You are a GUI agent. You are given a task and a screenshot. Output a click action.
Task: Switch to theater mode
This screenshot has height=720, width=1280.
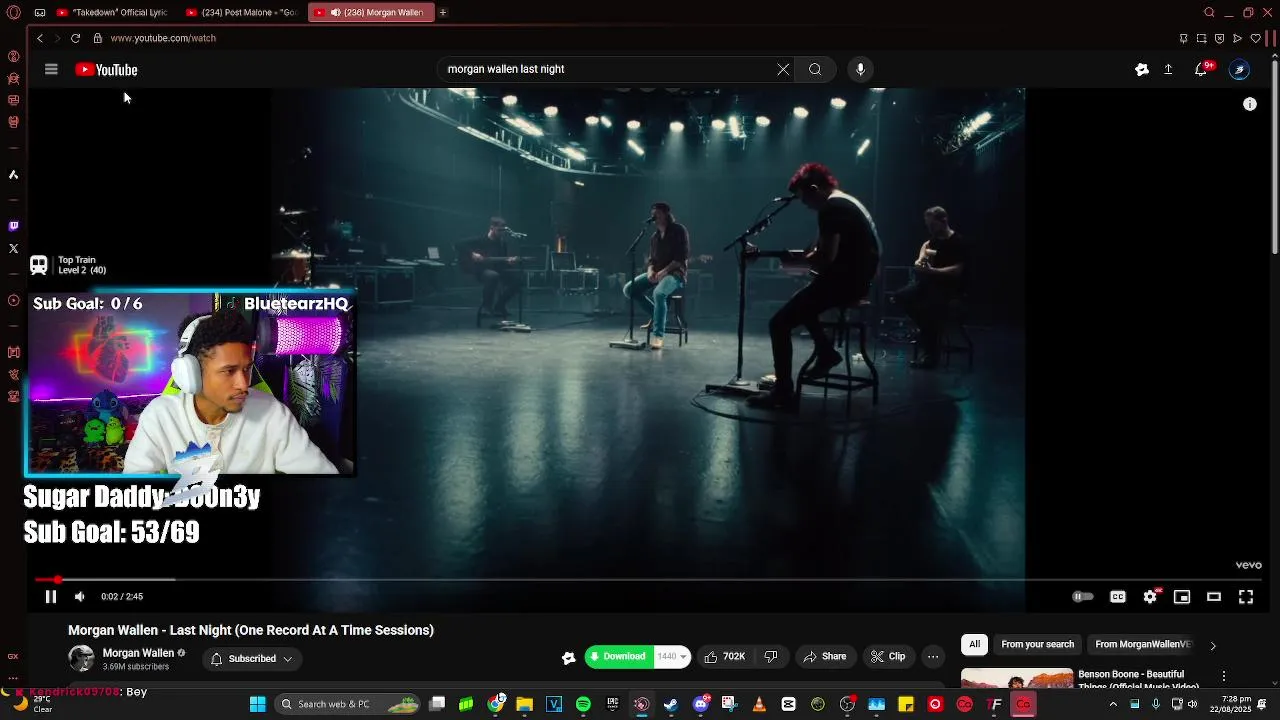click(x=1214, y=597)
